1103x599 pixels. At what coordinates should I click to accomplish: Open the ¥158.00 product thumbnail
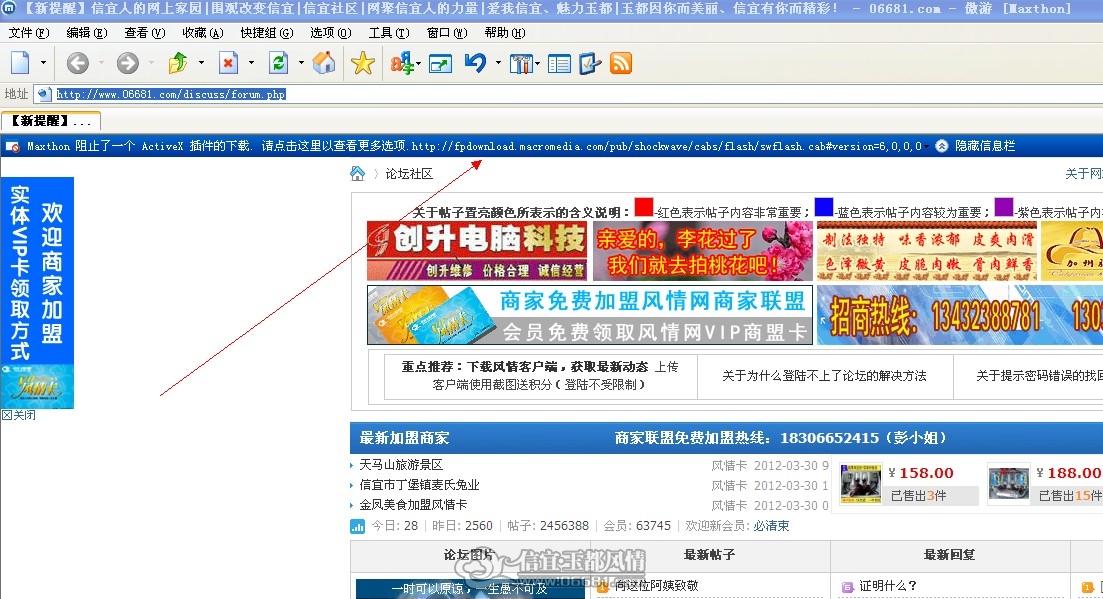860,483
